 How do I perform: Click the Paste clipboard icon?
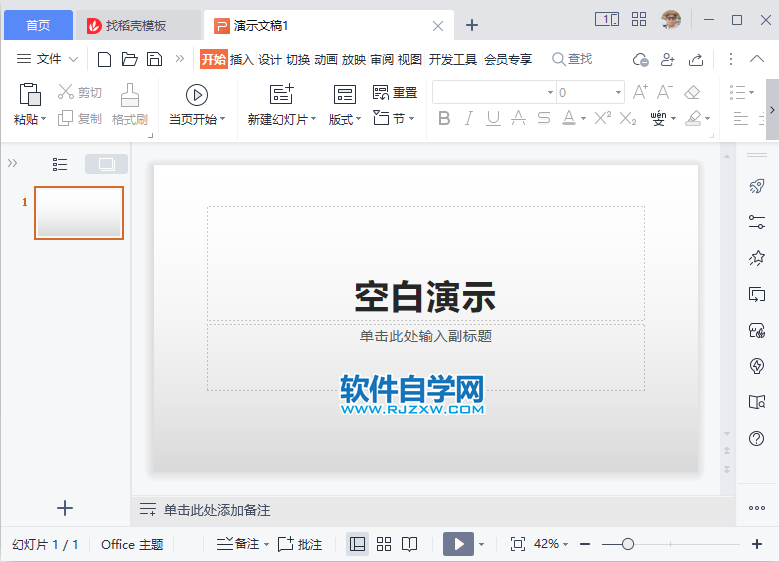coord(30,94)
